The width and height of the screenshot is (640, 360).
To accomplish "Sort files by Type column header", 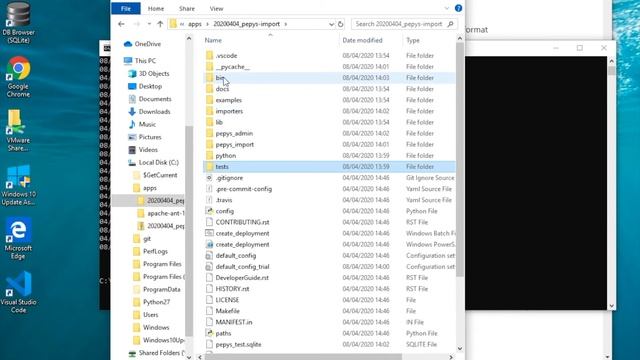I will pos(429,40).
